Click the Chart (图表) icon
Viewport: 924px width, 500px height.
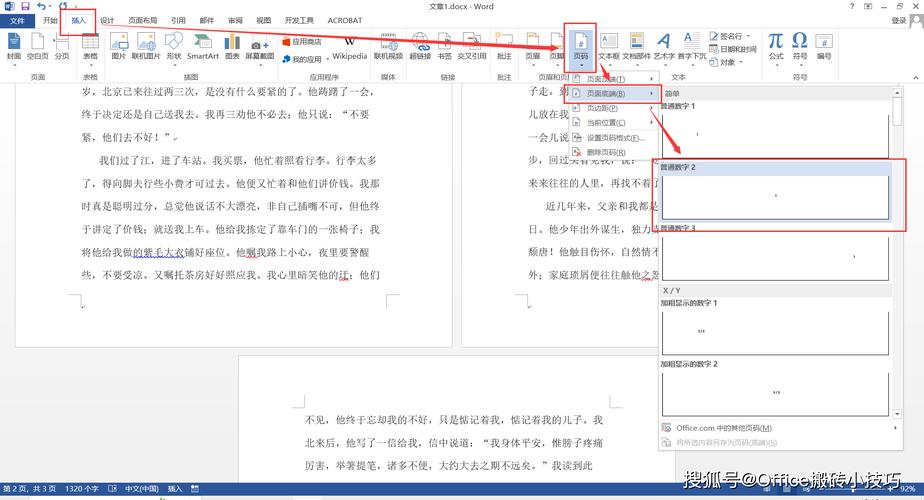(x=232, y=47)
